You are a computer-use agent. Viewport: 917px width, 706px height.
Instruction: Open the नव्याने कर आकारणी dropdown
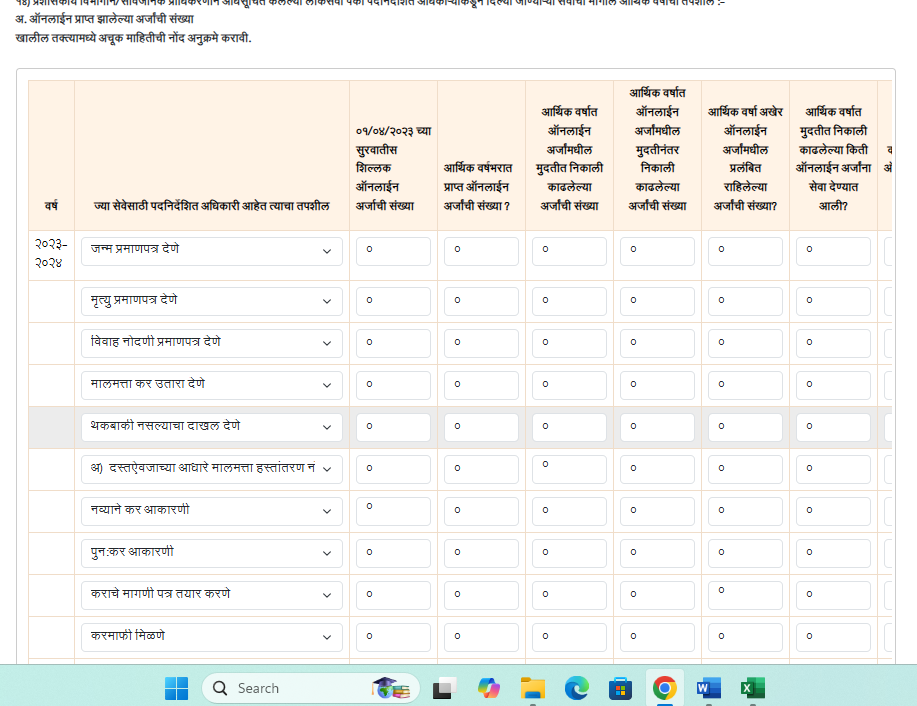(212, 511)
